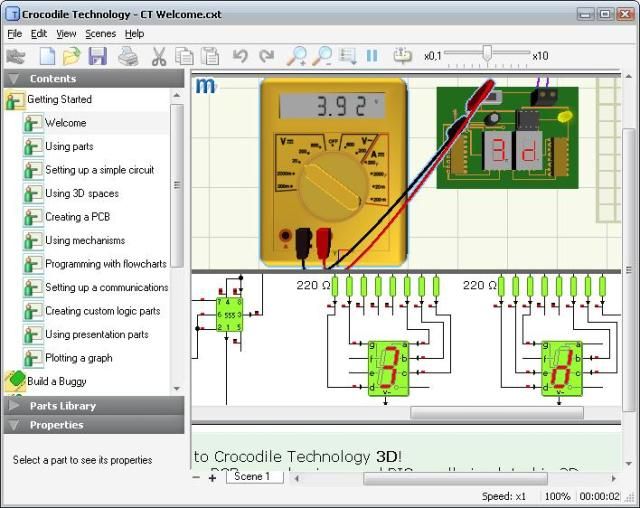Click the 00:00:02 elapsed time
This screenshot has width=640, height=508.
599,497
